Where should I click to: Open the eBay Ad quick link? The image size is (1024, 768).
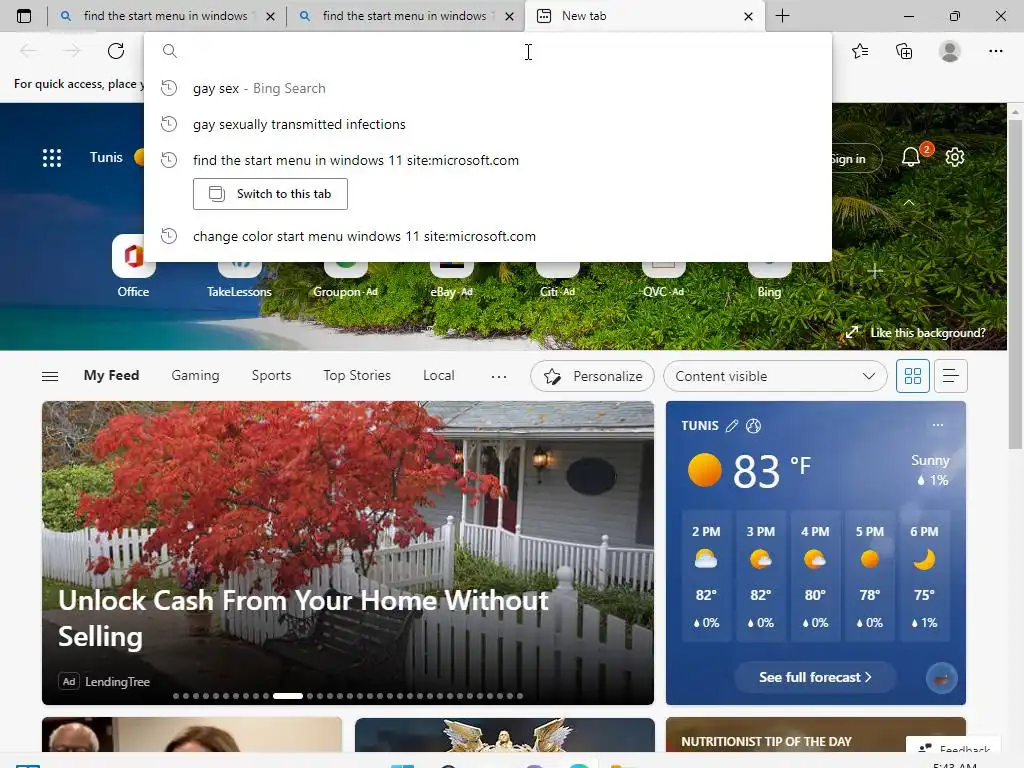point(451,278)
